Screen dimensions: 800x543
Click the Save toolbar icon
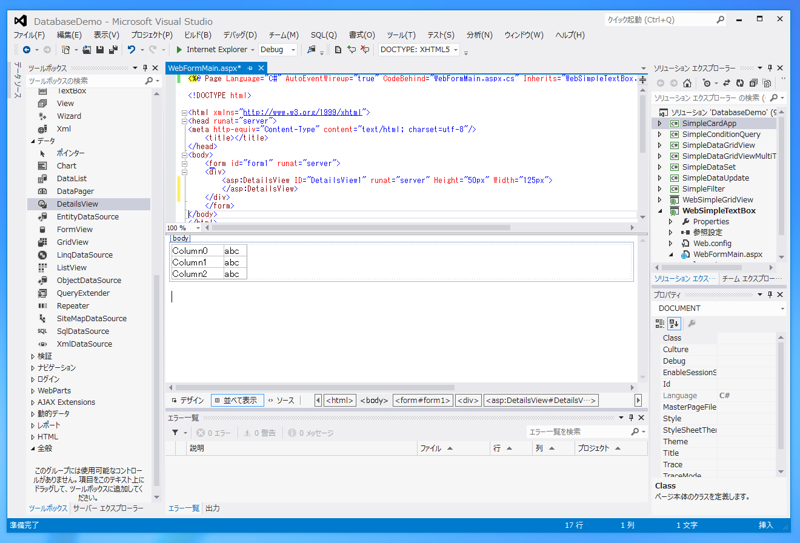tap(100, 50)
